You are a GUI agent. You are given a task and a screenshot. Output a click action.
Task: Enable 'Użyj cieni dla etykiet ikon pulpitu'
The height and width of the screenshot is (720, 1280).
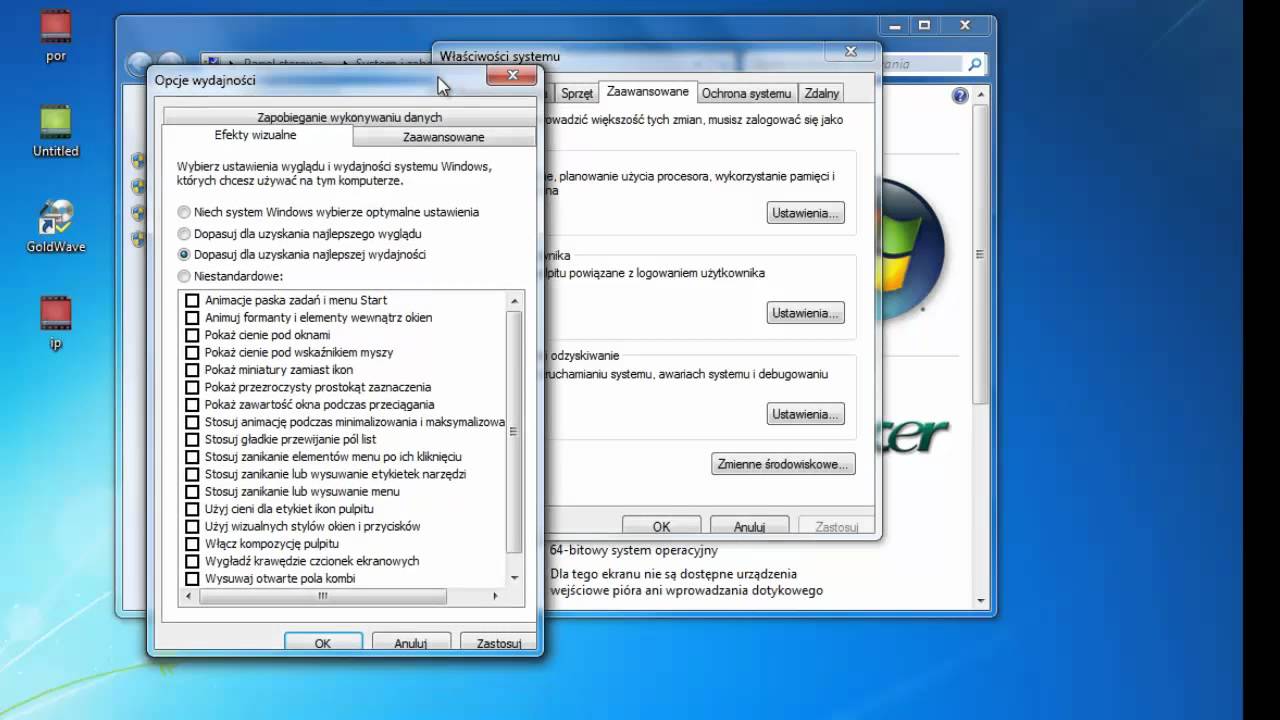192,509
